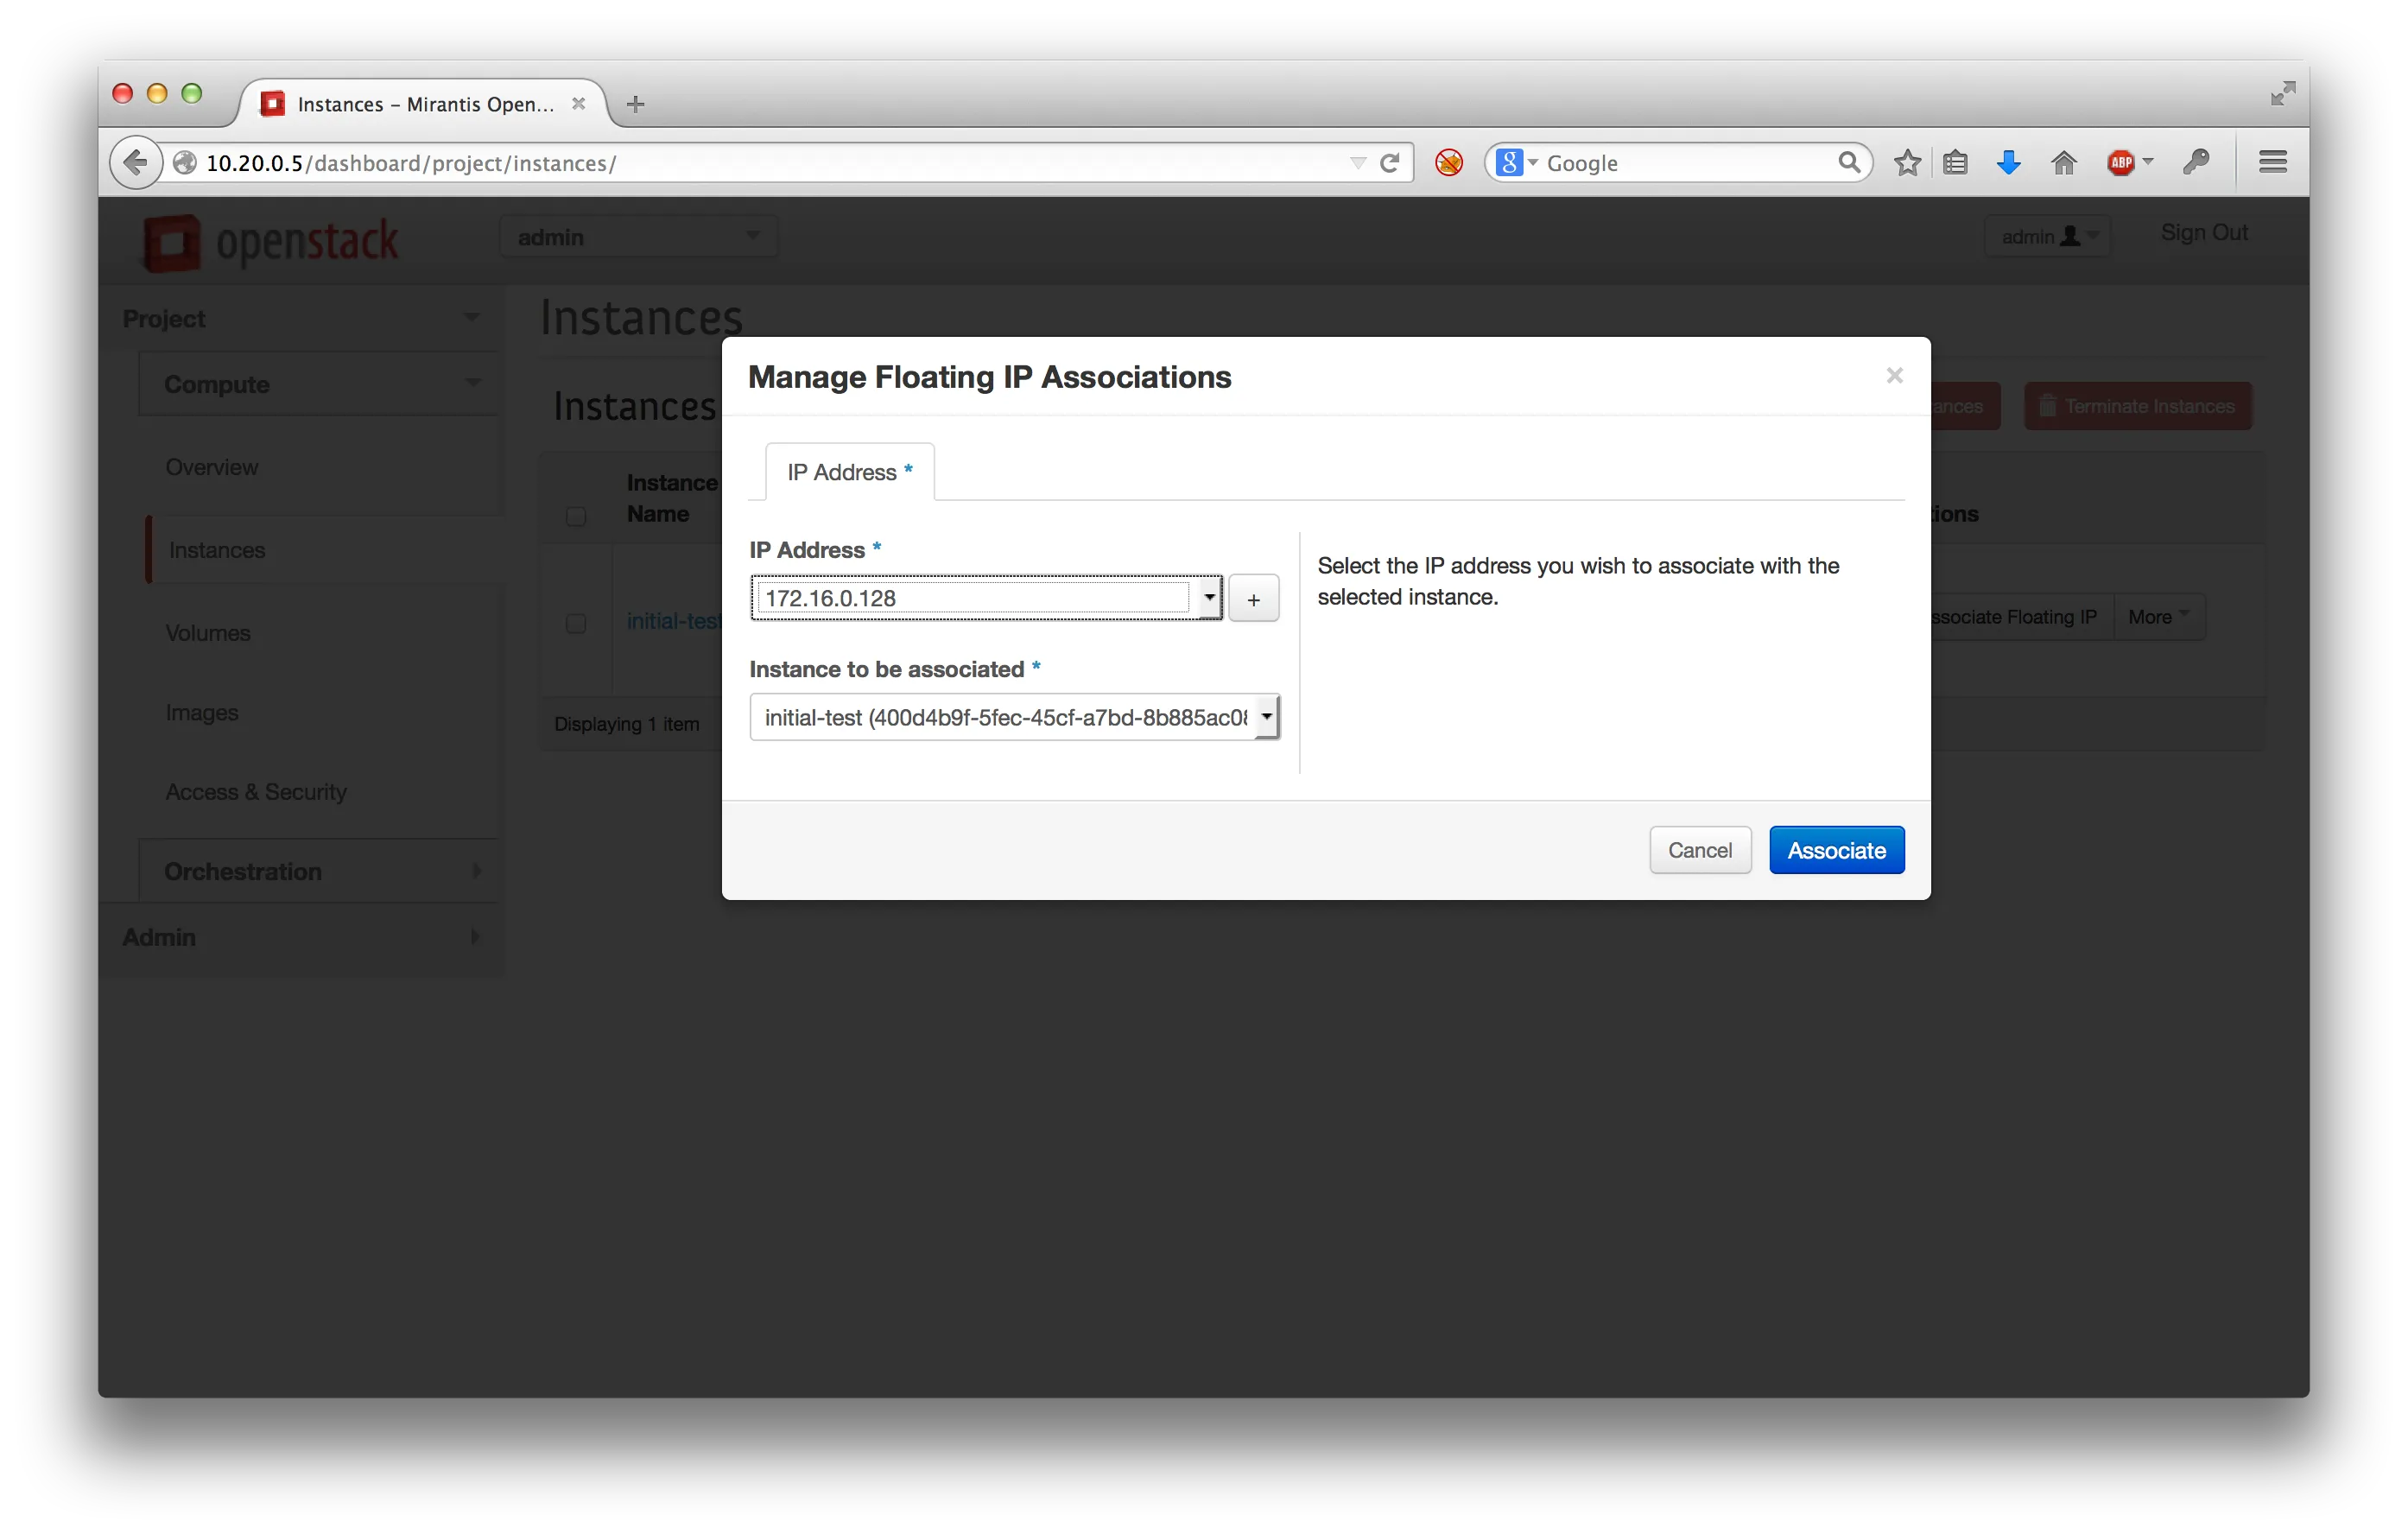
Task: Open the IP Address 172.16.0.128 dropdown
Action: tap(986, 598)
